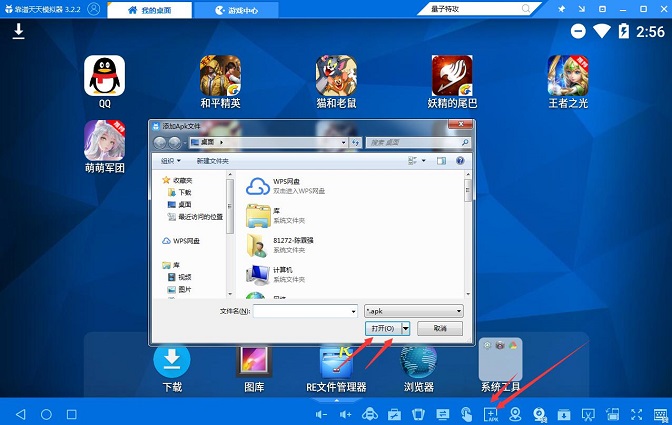The height and width of the screenshot is (425, 672).
Task: Click the download box icon in bottom toolbar
Action: (564, 414)
